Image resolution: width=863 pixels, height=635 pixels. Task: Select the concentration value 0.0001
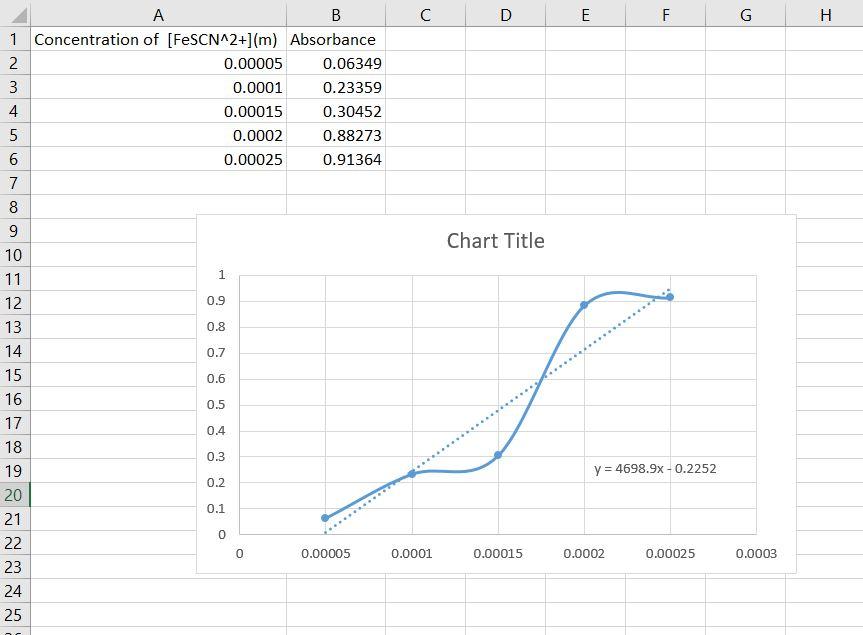[x=253, y=87]
